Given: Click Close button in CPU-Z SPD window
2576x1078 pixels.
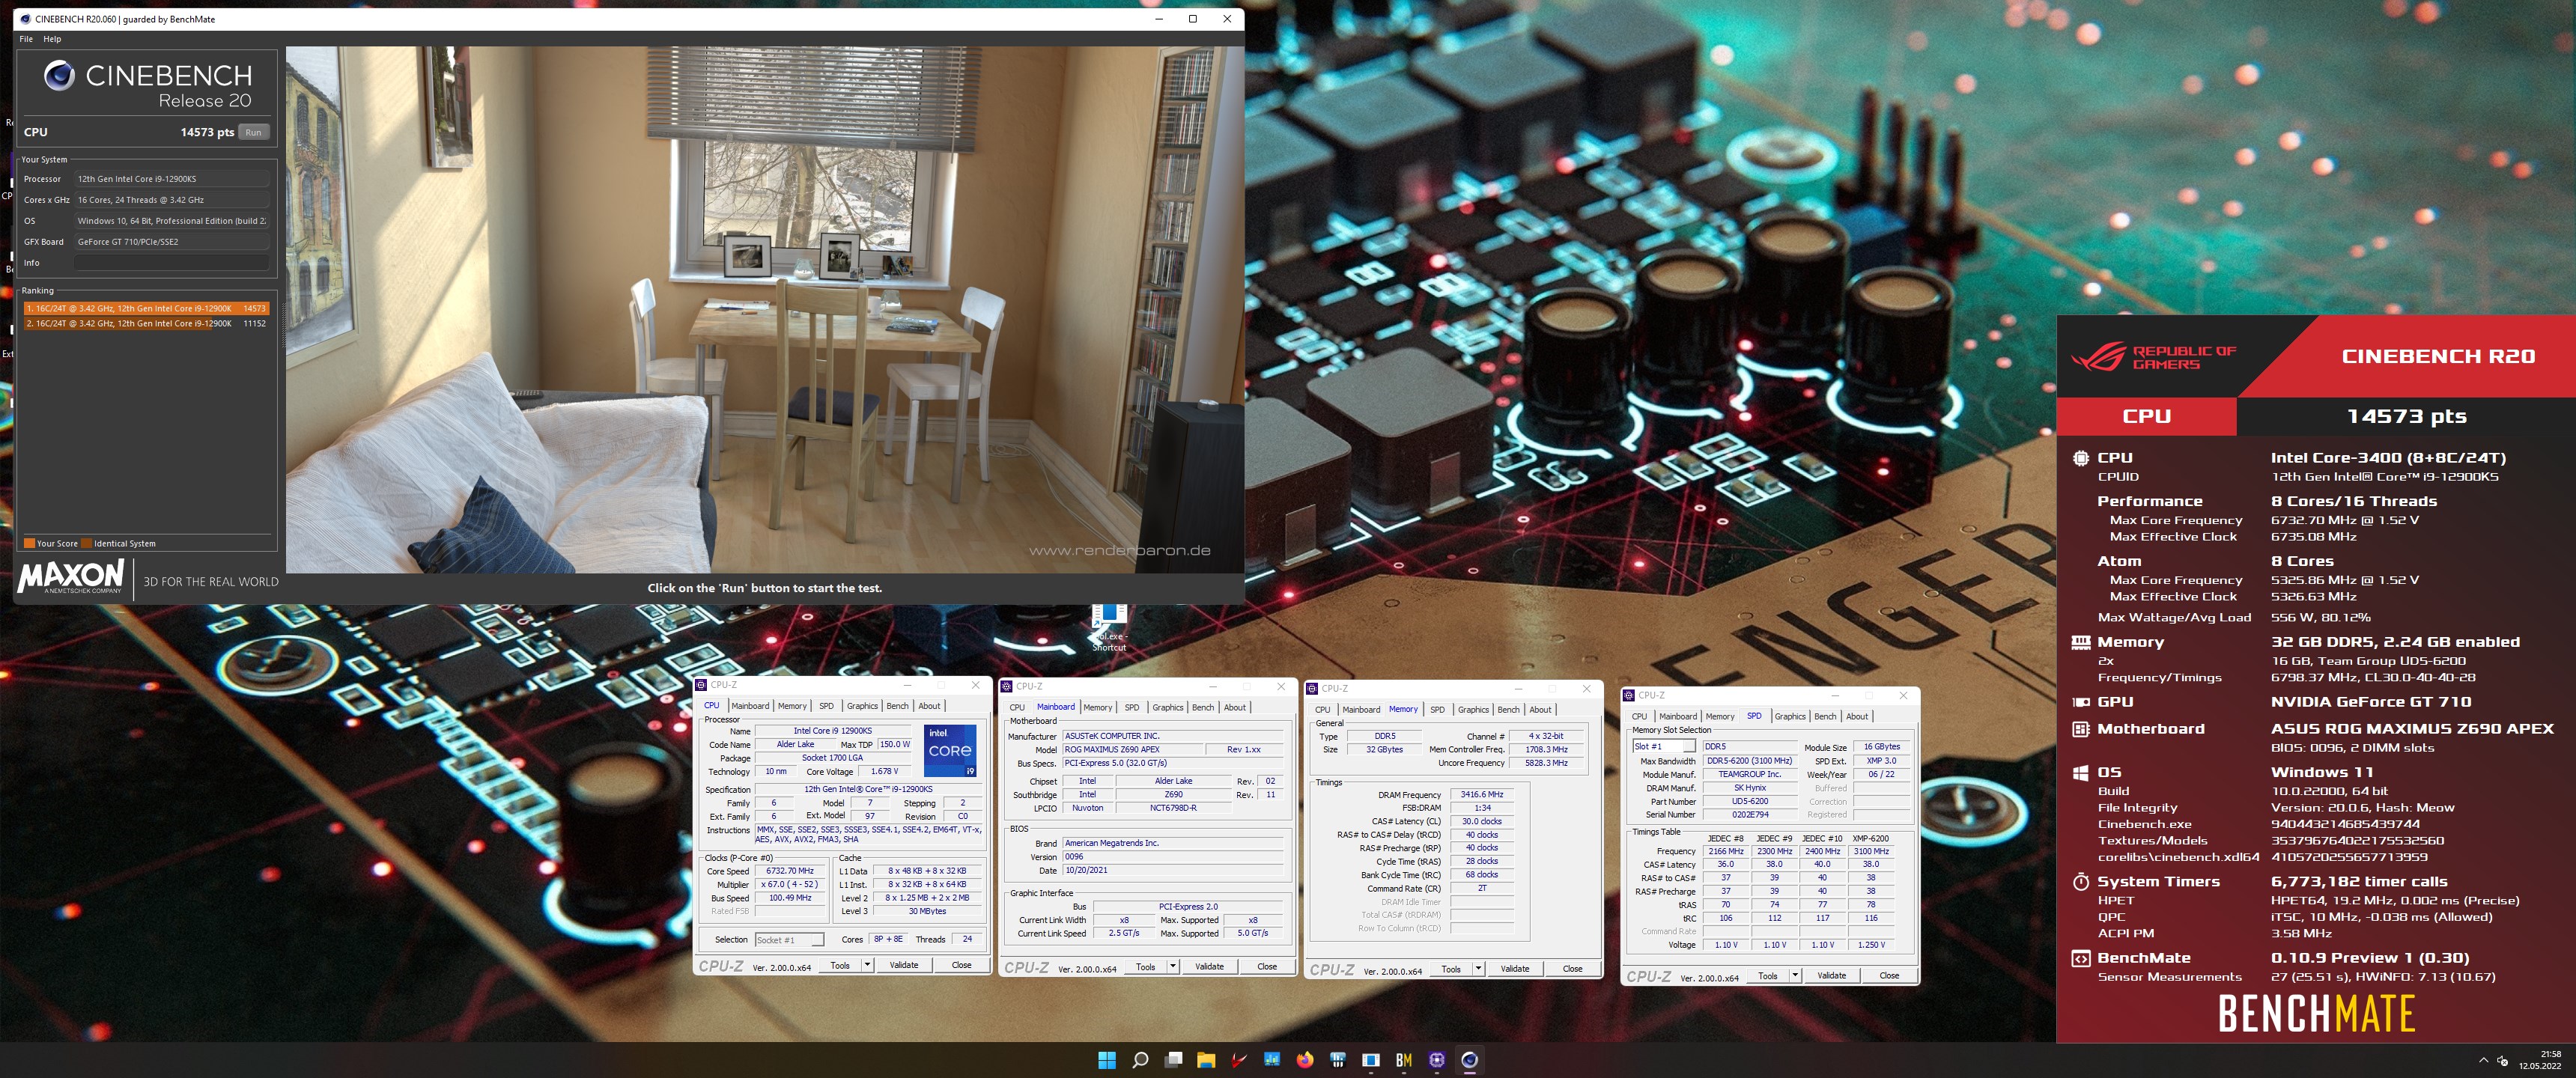Looking at the screenshot, I should pos(1889,976).
